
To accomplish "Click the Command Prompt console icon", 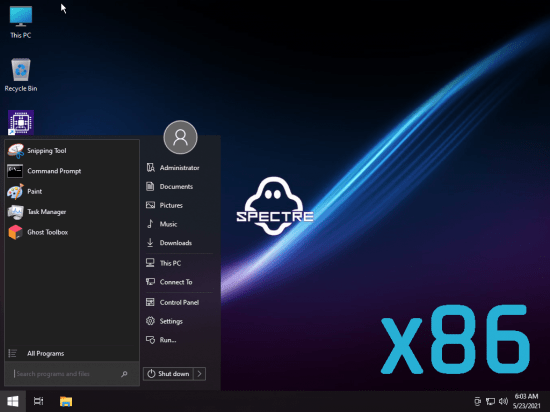I will click(15, 171).
